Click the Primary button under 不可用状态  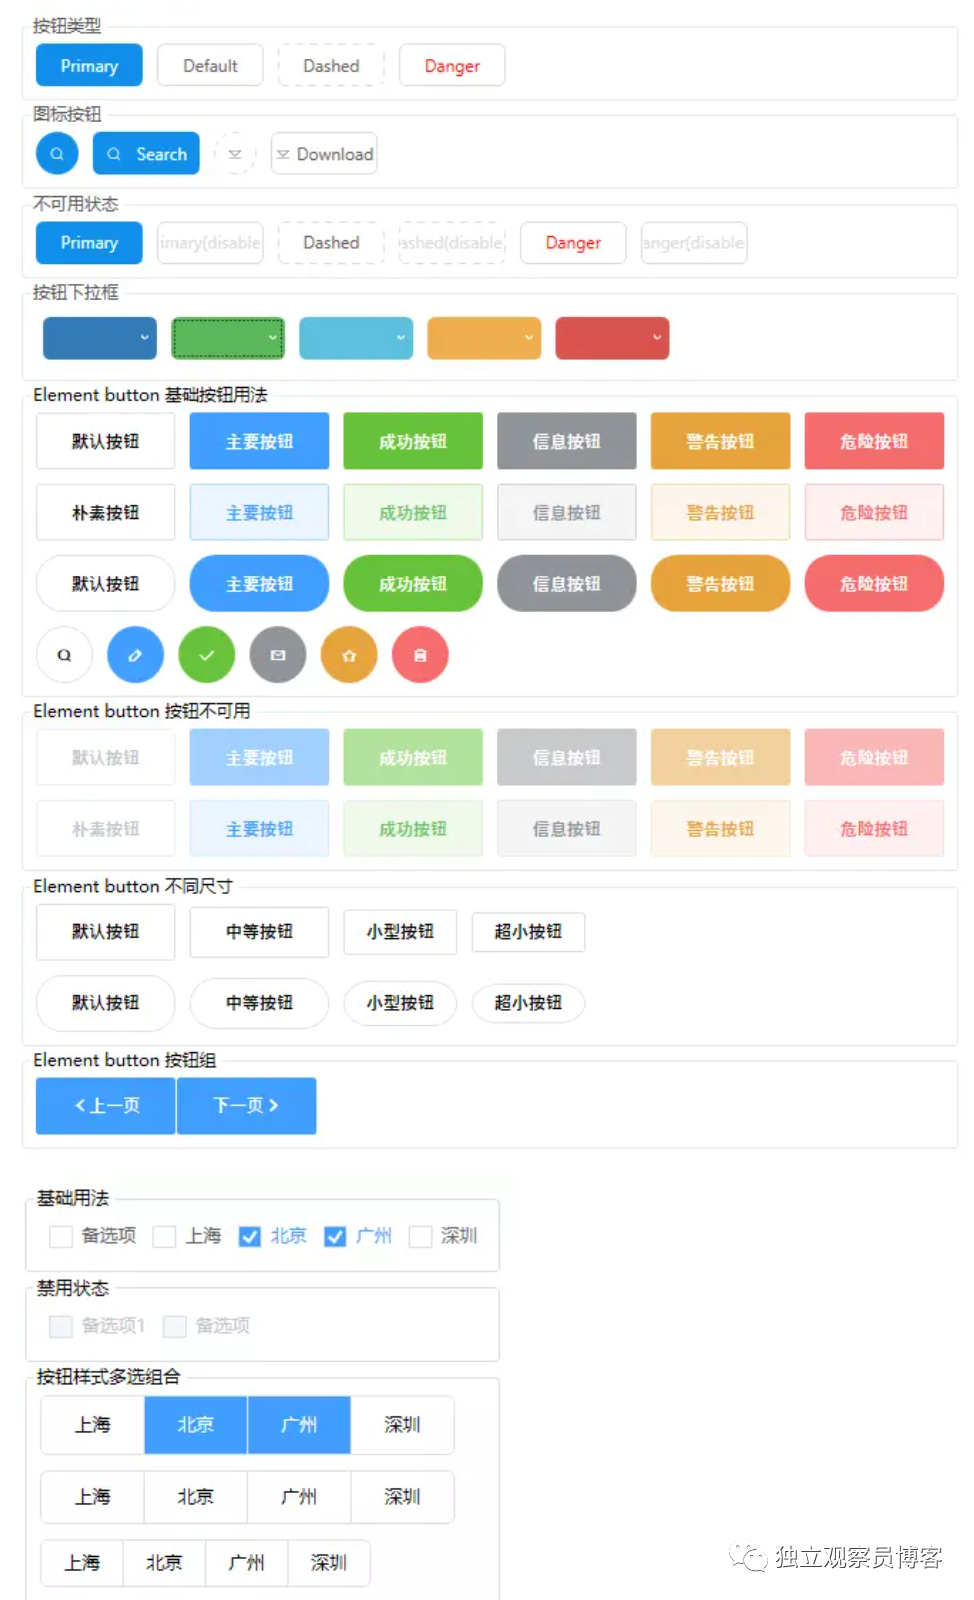[89, 242]
